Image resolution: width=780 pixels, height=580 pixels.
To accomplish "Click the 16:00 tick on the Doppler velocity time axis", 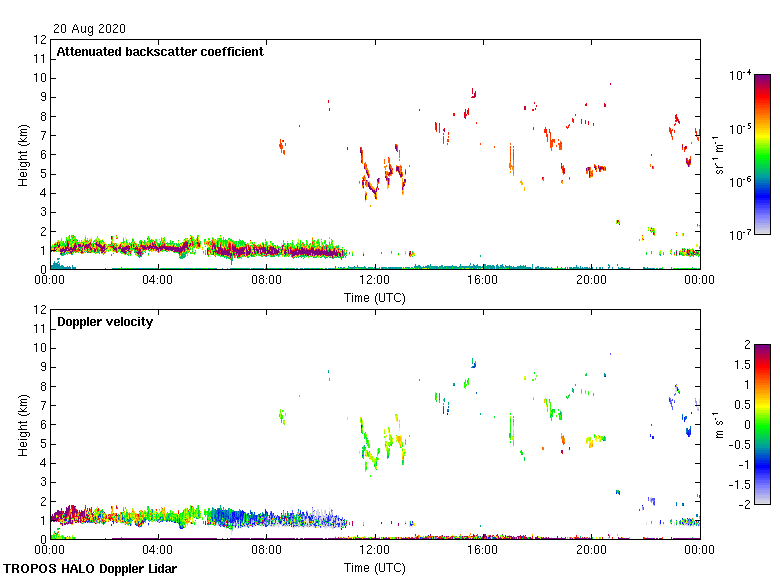I will [x=482, y=551].
